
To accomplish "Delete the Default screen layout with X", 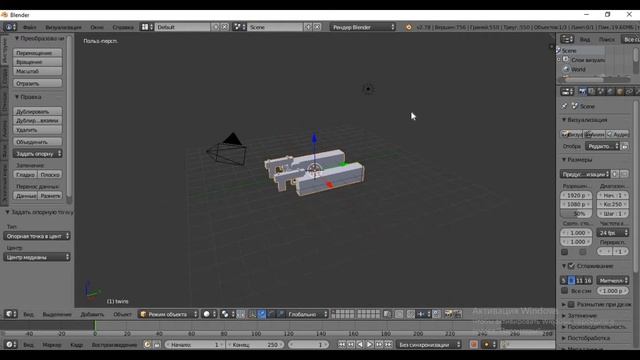I will click(225, 27).
